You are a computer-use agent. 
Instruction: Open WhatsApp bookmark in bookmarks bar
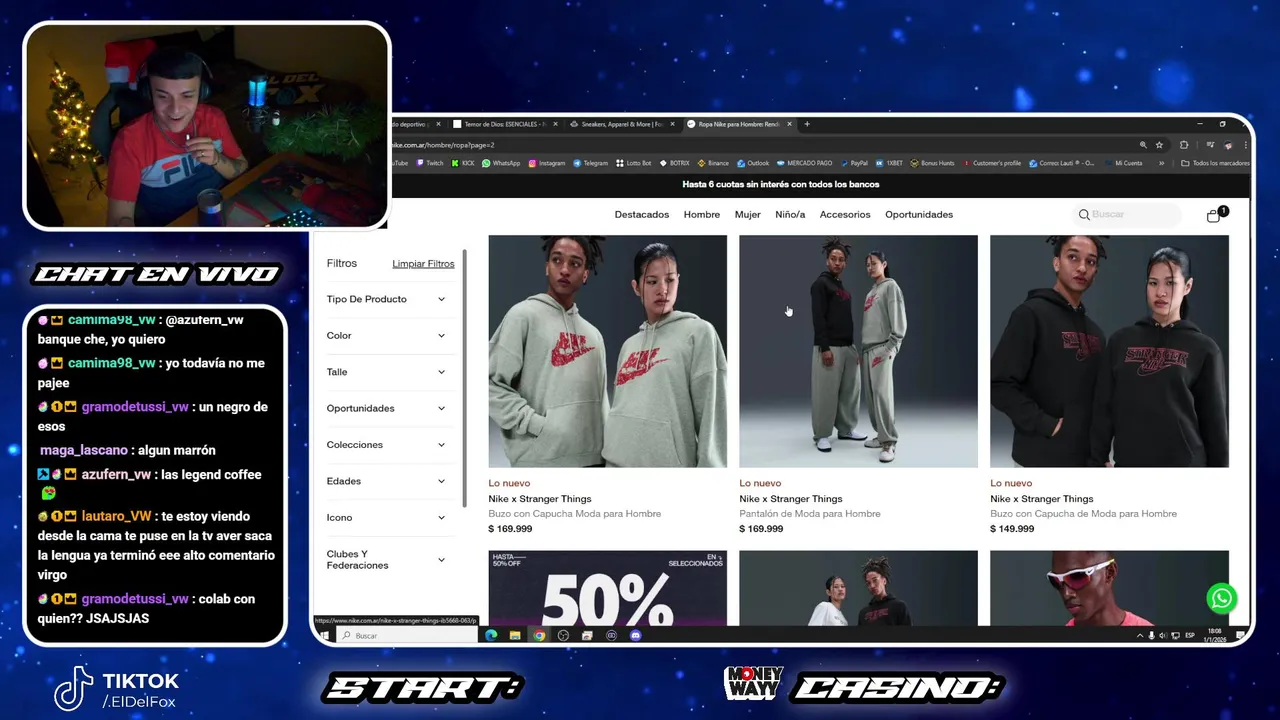click(x=501, y=163)
